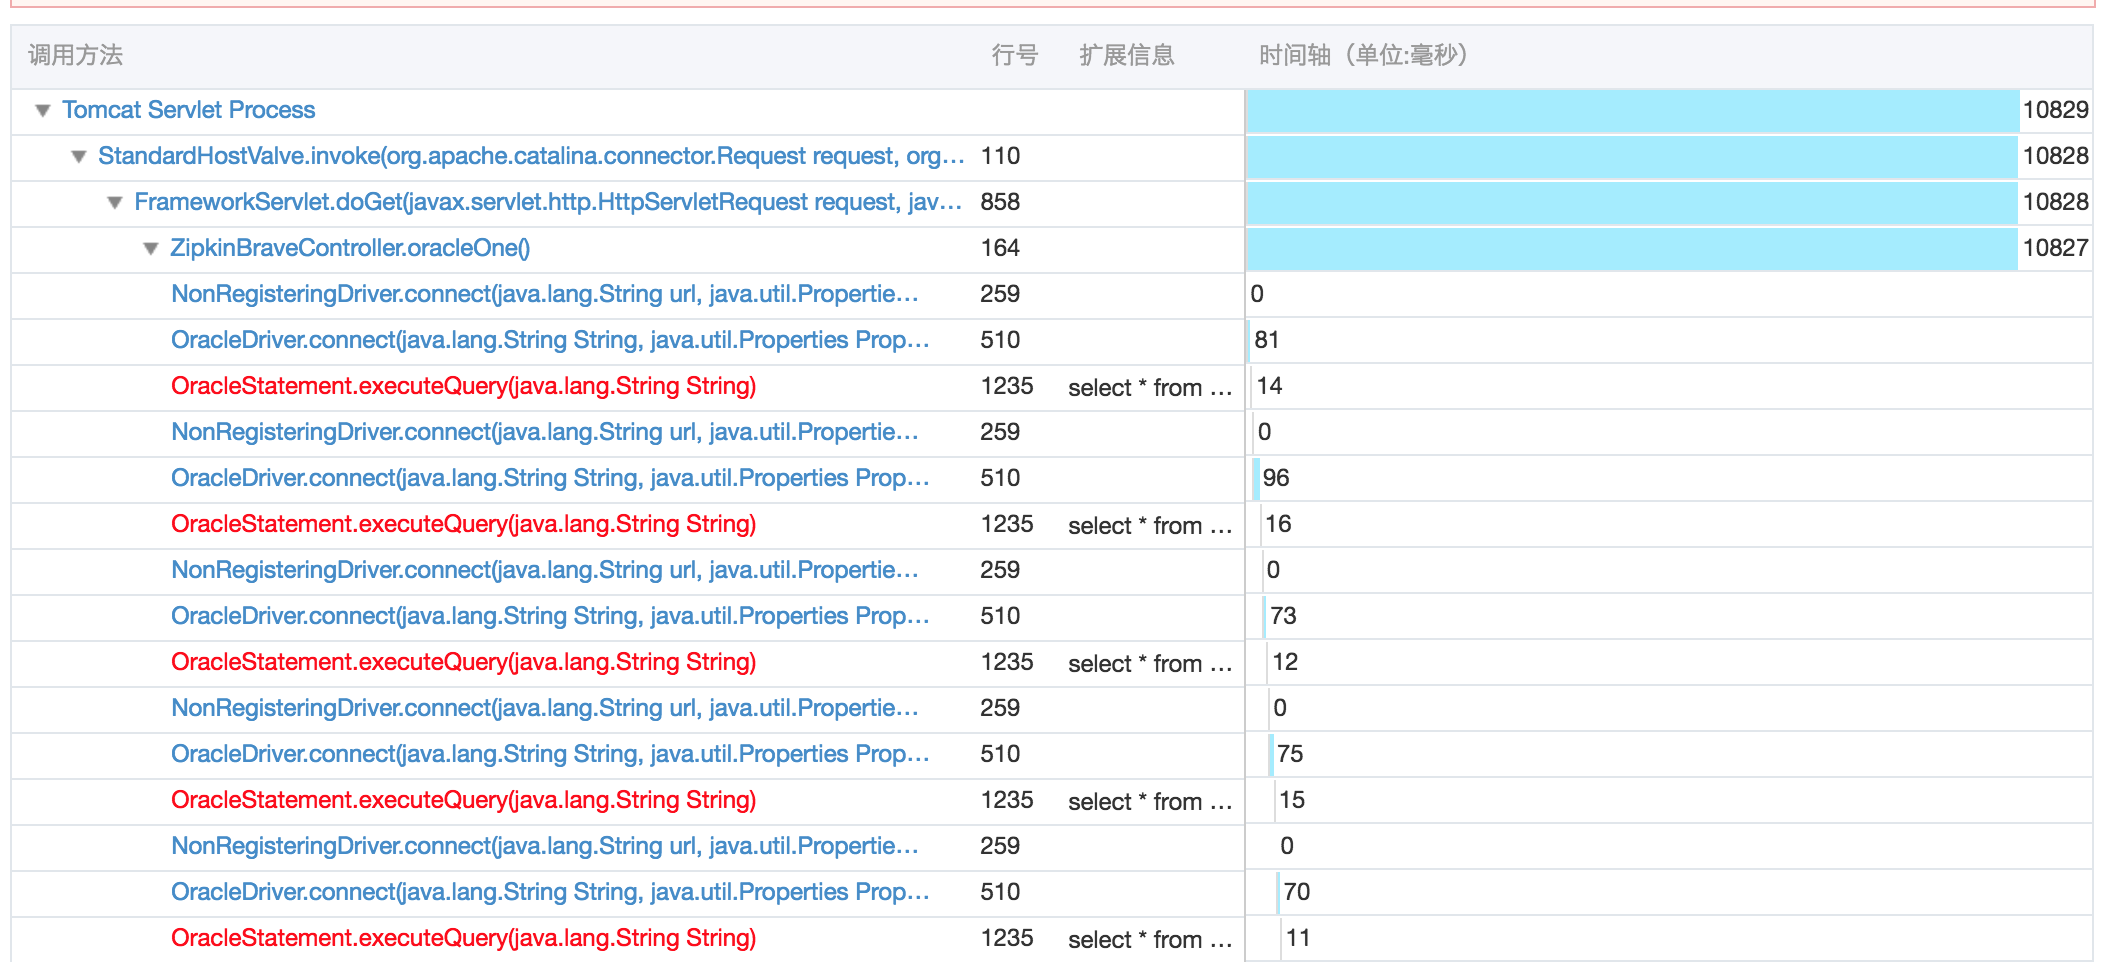Screen dimensions: 2112x962
Task: Click the timeline bar labeled 73
Action: (x=1265, y=616)
